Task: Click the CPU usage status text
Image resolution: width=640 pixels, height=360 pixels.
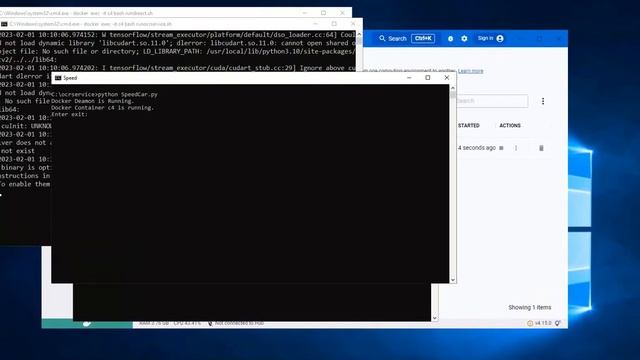Action: coord(187,323)
